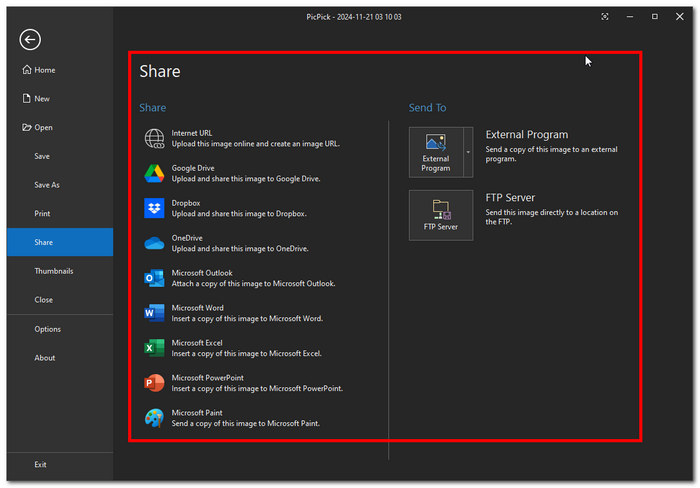Click 'Attach a copy of this image to Microsoft Outlook.'
Viewport: 700px width, 488px height.
click(x=254, y=284)
